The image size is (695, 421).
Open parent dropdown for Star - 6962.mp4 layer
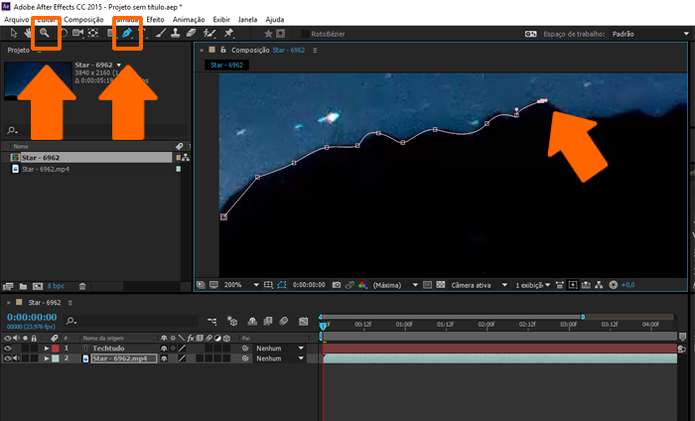pos(279,359)
